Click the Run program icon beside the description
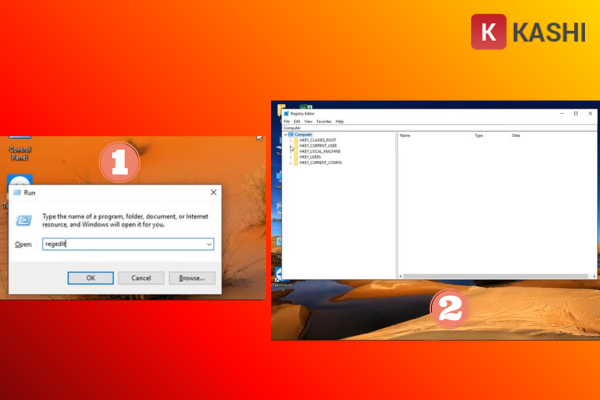This screenshot has width=600, height=400. (24, 220)
